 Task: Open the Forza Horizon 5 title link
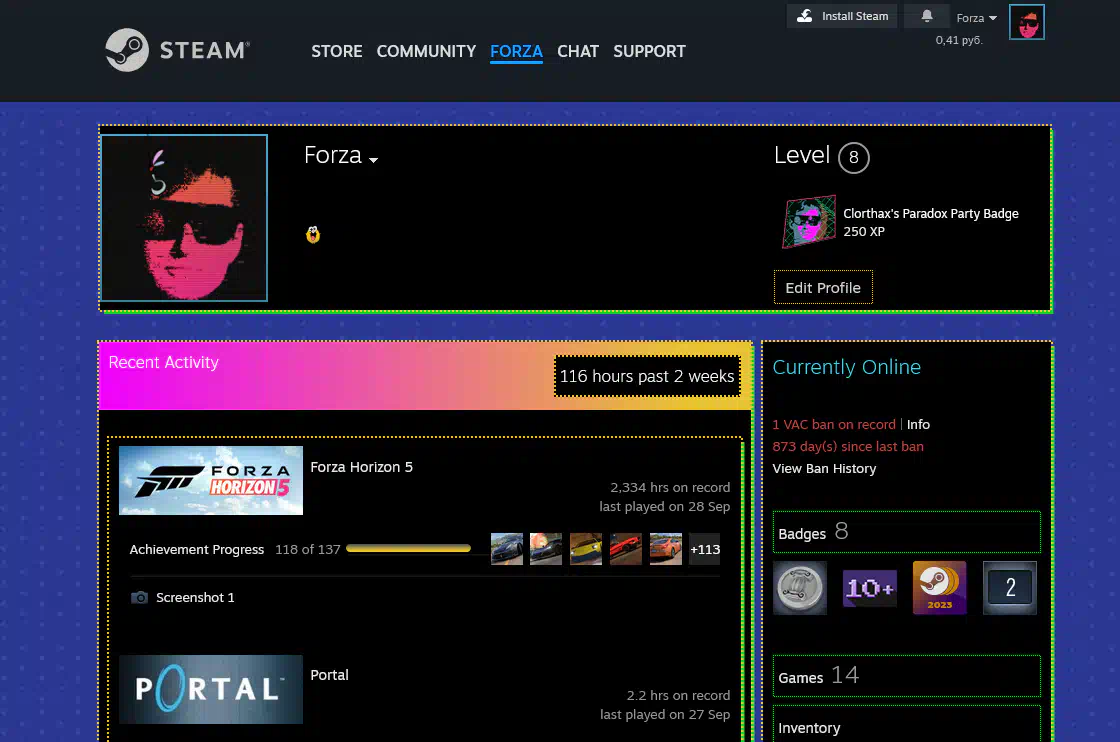tap(361, 467)
